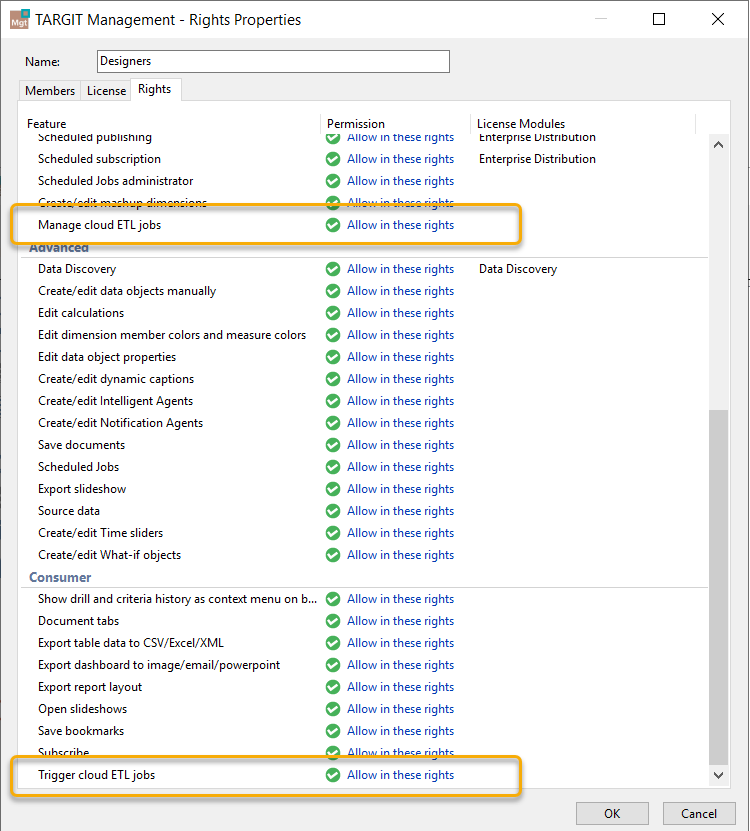This screenshot has width=750, height=831.
Task: Click green check icon for Scheduled Jobs administrator
Action: pyautogui.click(x=333, y=181)
